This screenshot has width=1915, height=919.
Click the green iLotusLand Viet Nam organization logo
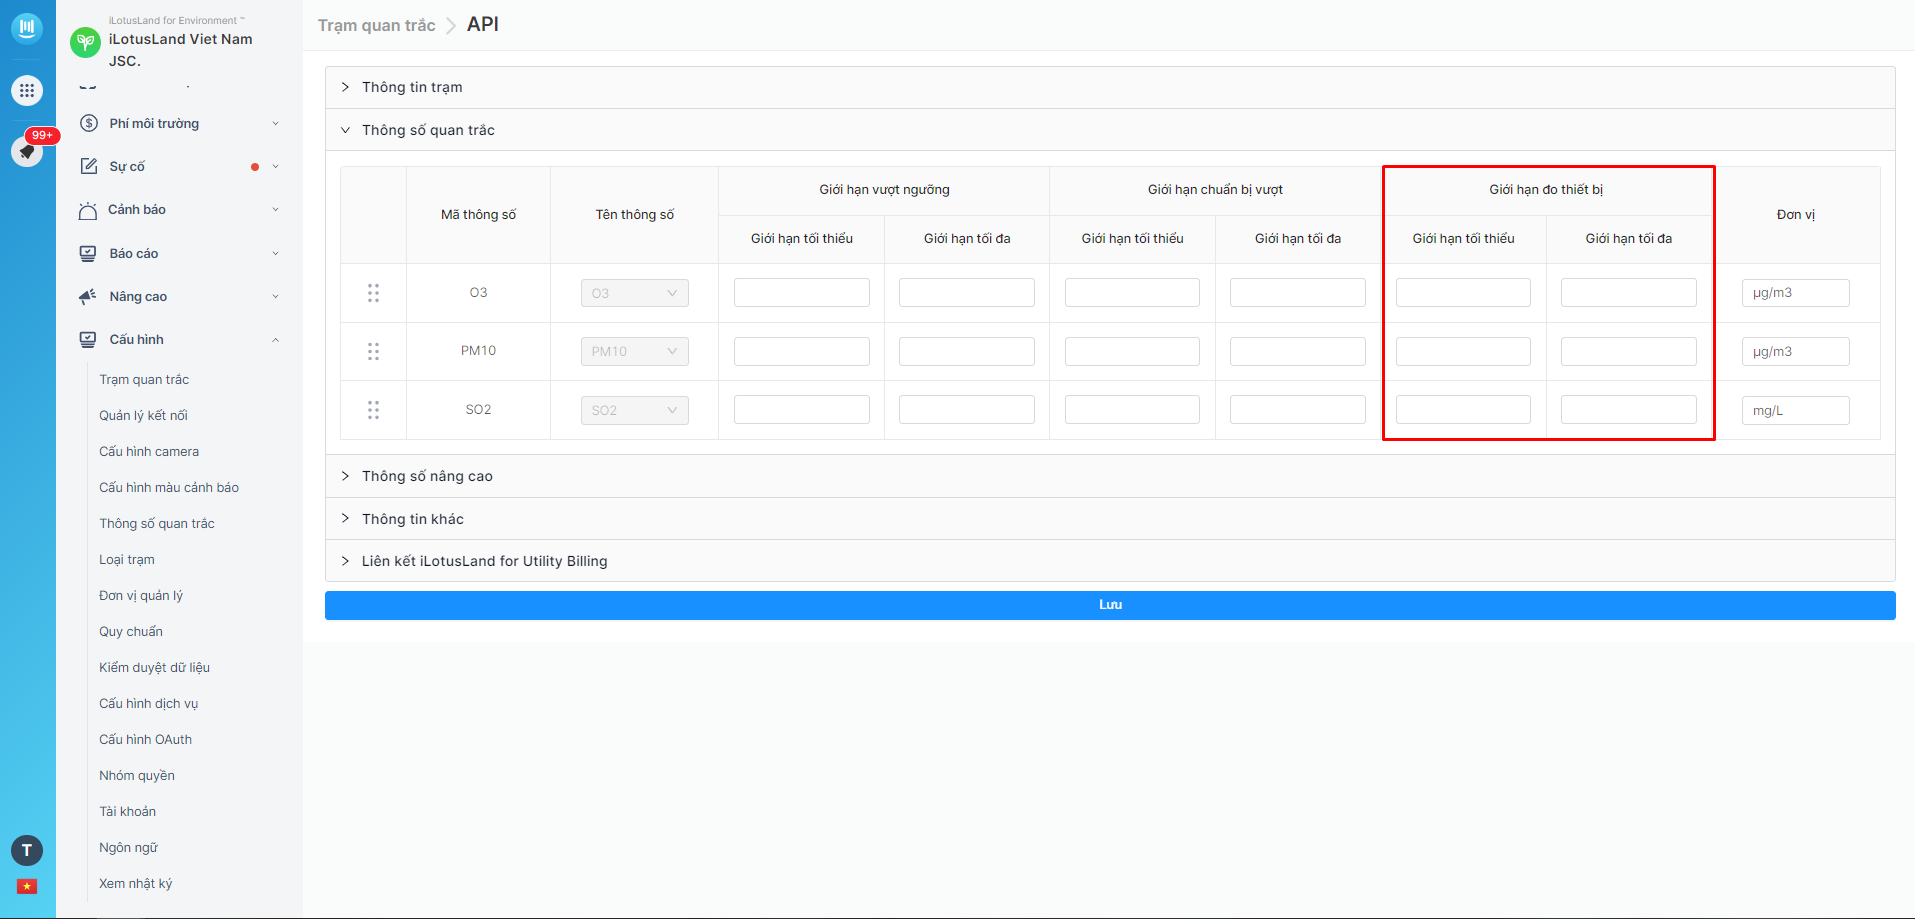coord(85,42)
